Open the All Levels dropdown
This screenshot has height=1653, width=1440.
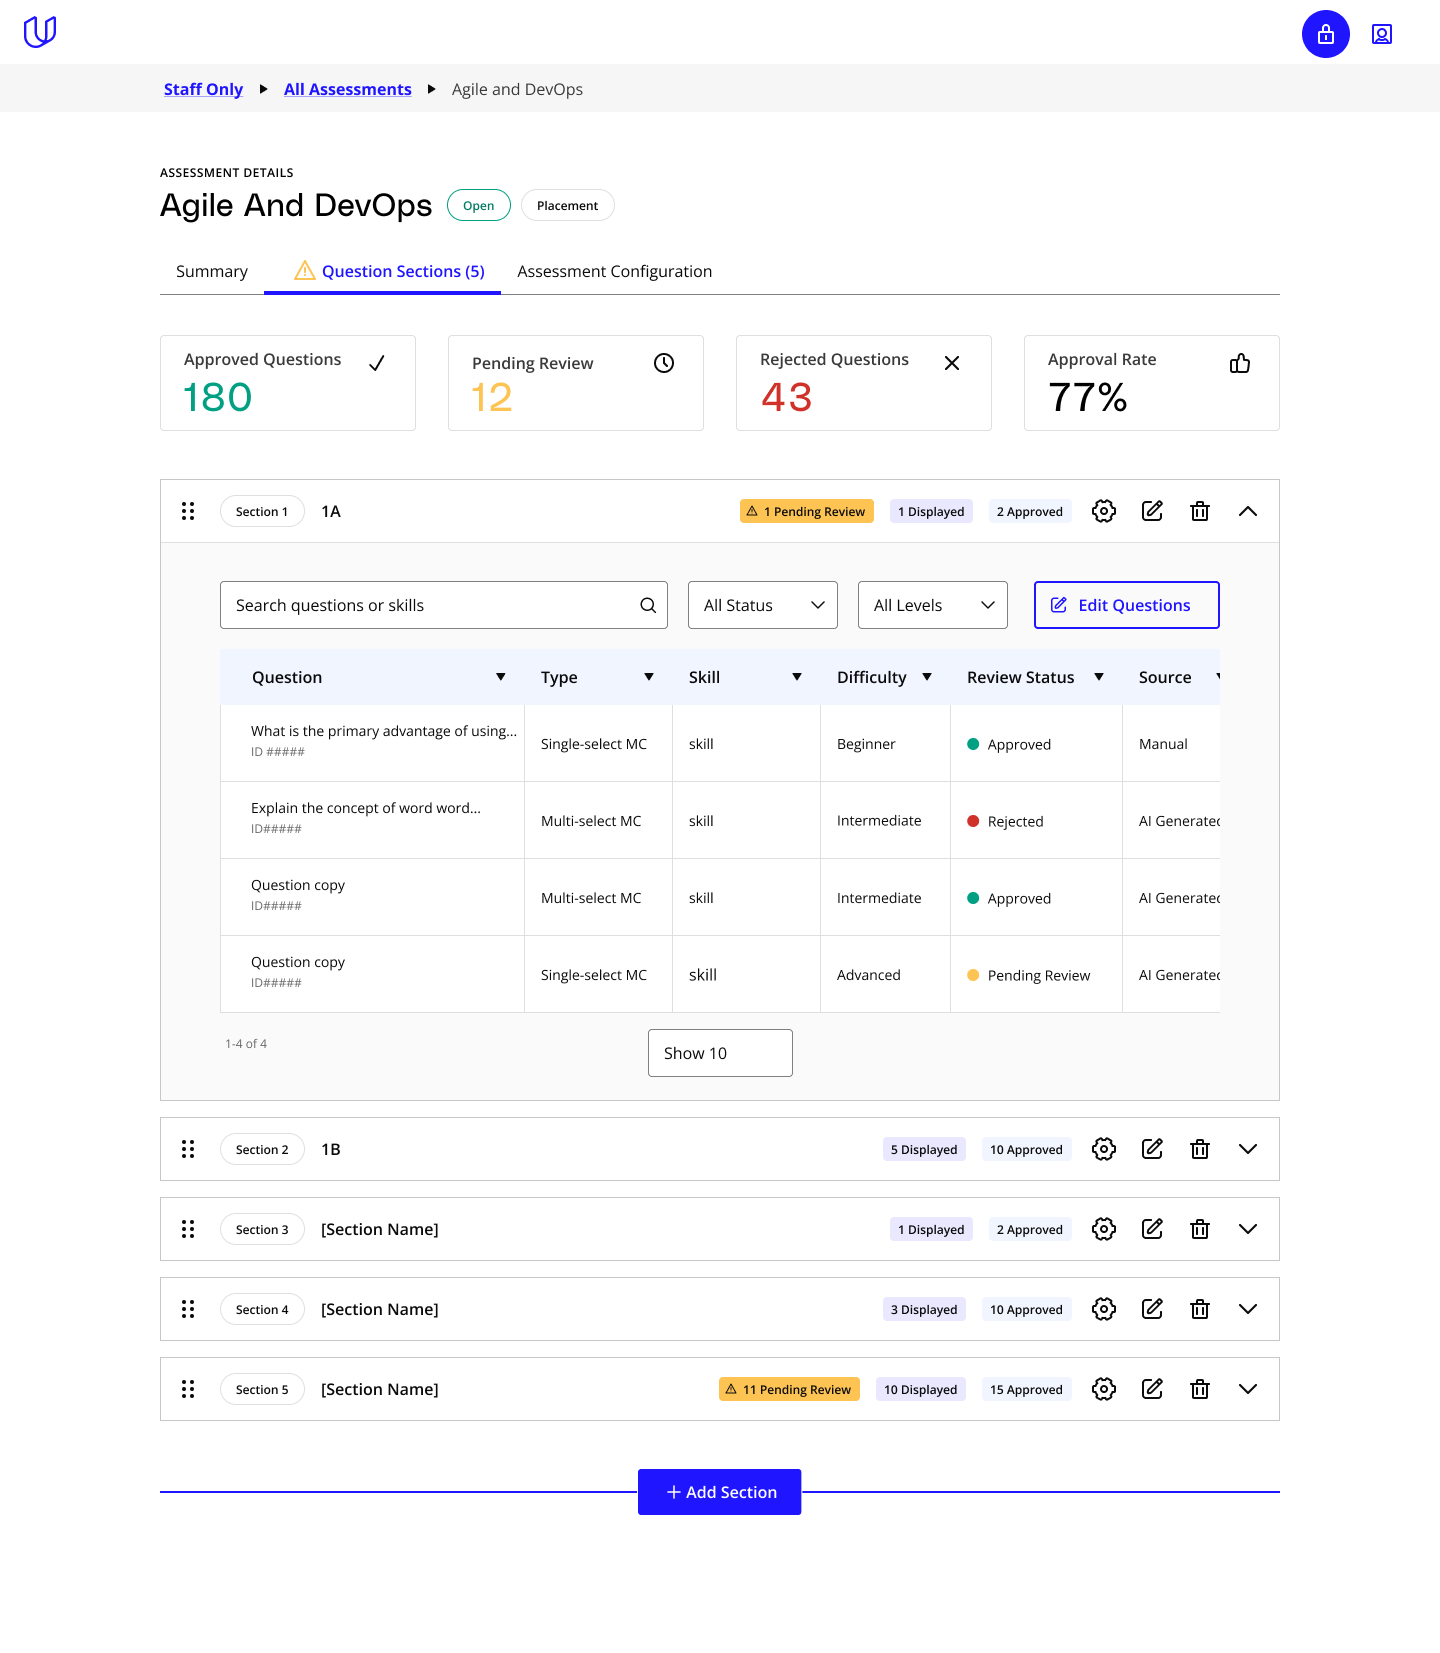point(933,605)
